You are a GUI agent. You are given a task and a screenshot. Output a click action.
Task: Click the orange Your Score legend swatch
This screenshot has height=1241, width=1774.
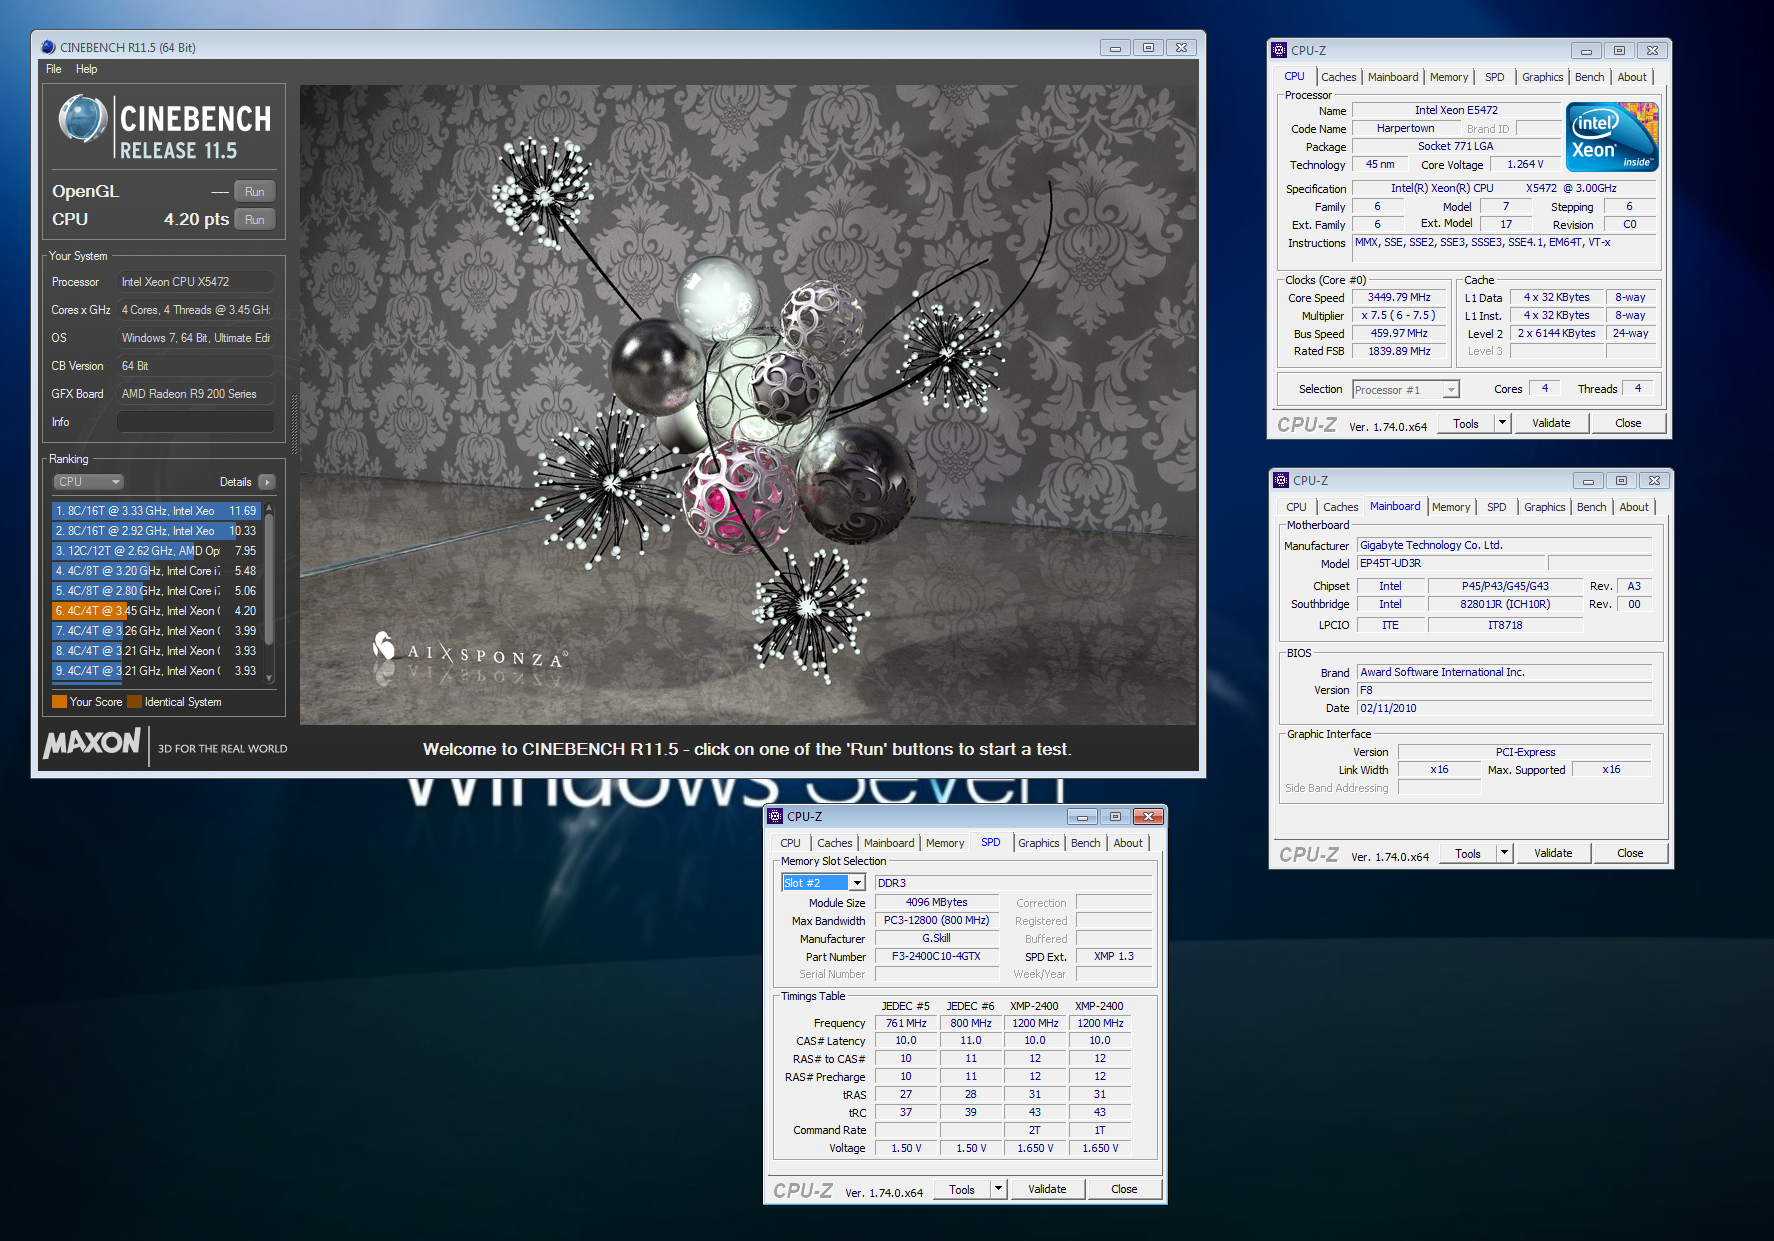click(59, 702)
